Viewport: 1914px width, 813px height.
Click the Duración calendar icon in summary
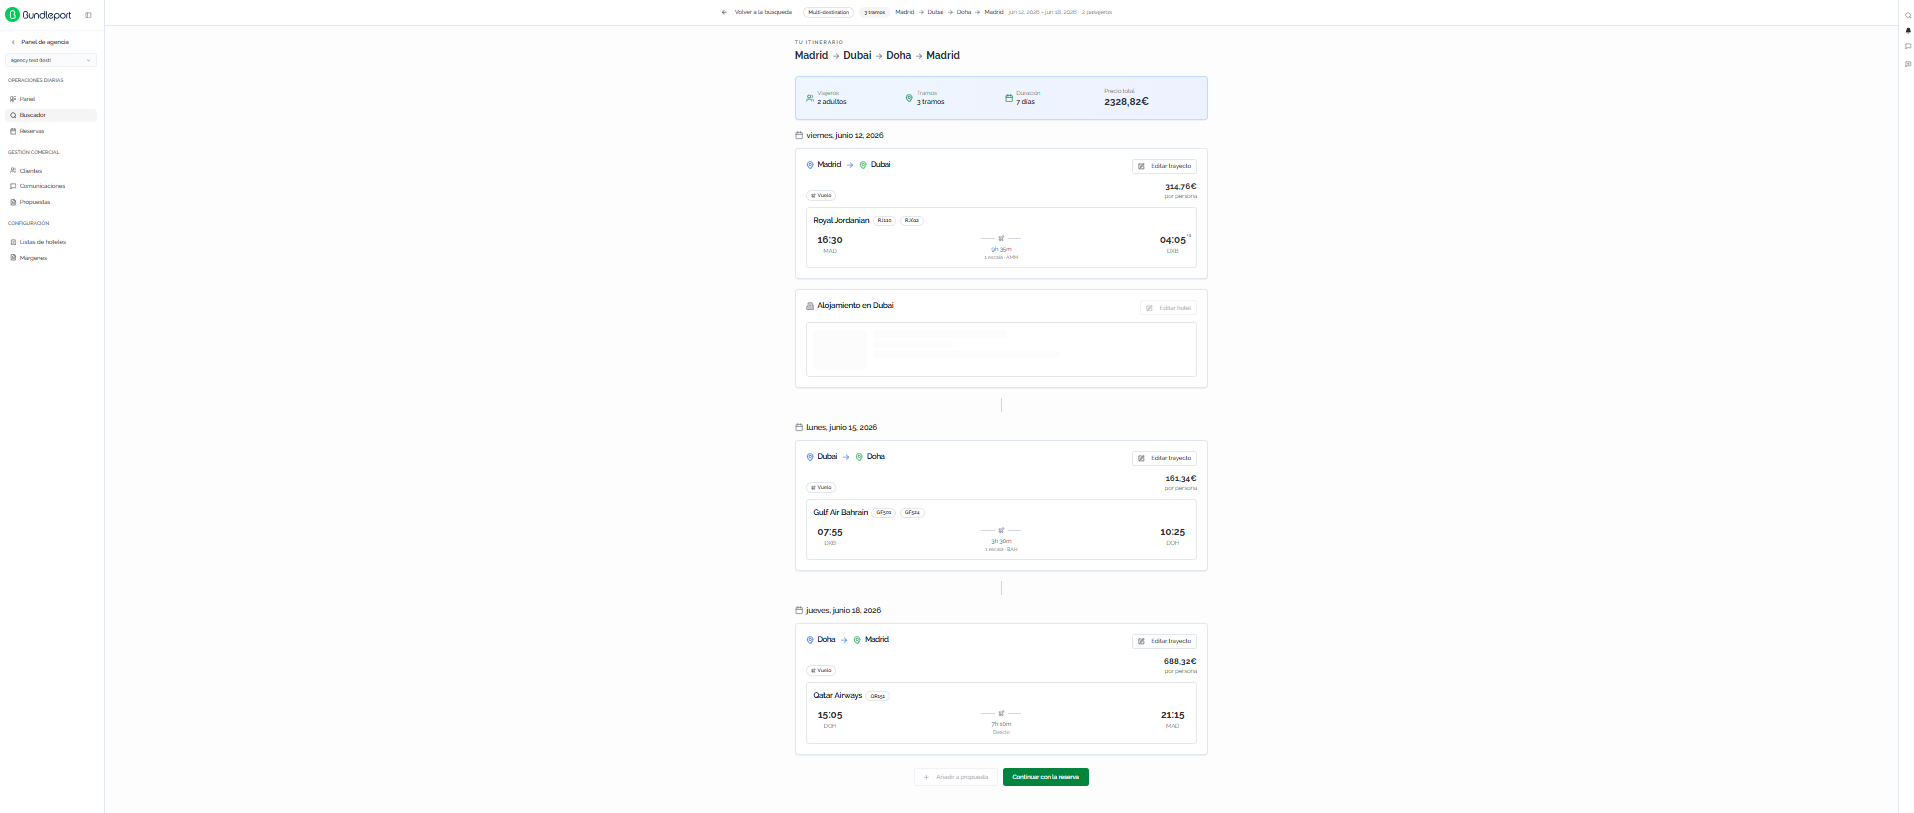[1009, 98]
